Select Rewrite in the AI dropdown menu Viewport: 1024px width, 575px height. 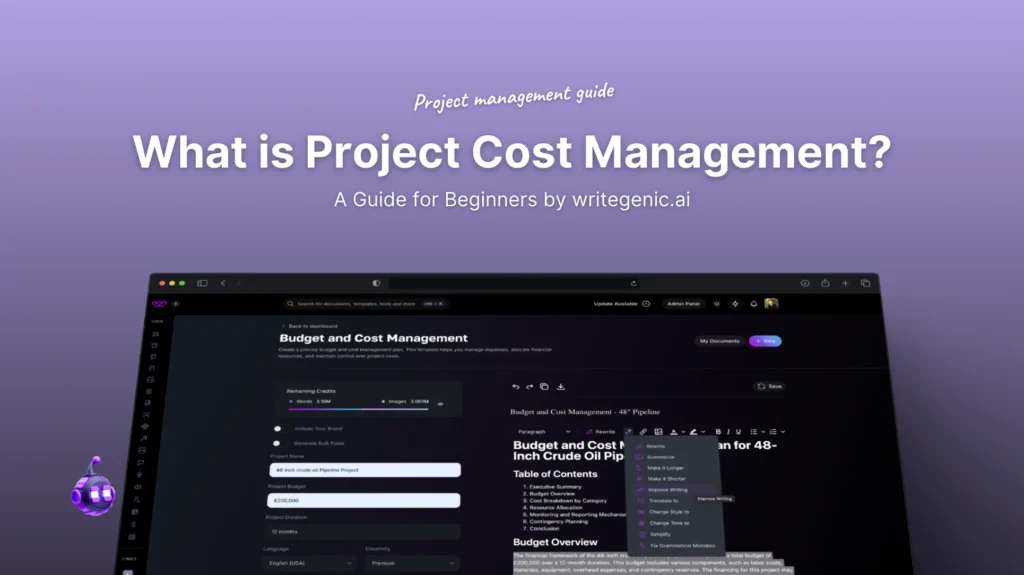pos(656,446)
